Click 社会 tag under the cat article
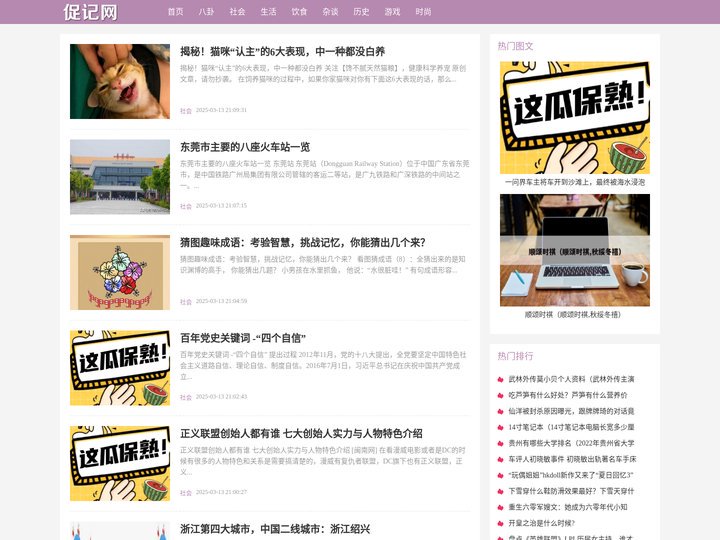Viewport: 720px width, 540px height. click(x=186, y=111)
